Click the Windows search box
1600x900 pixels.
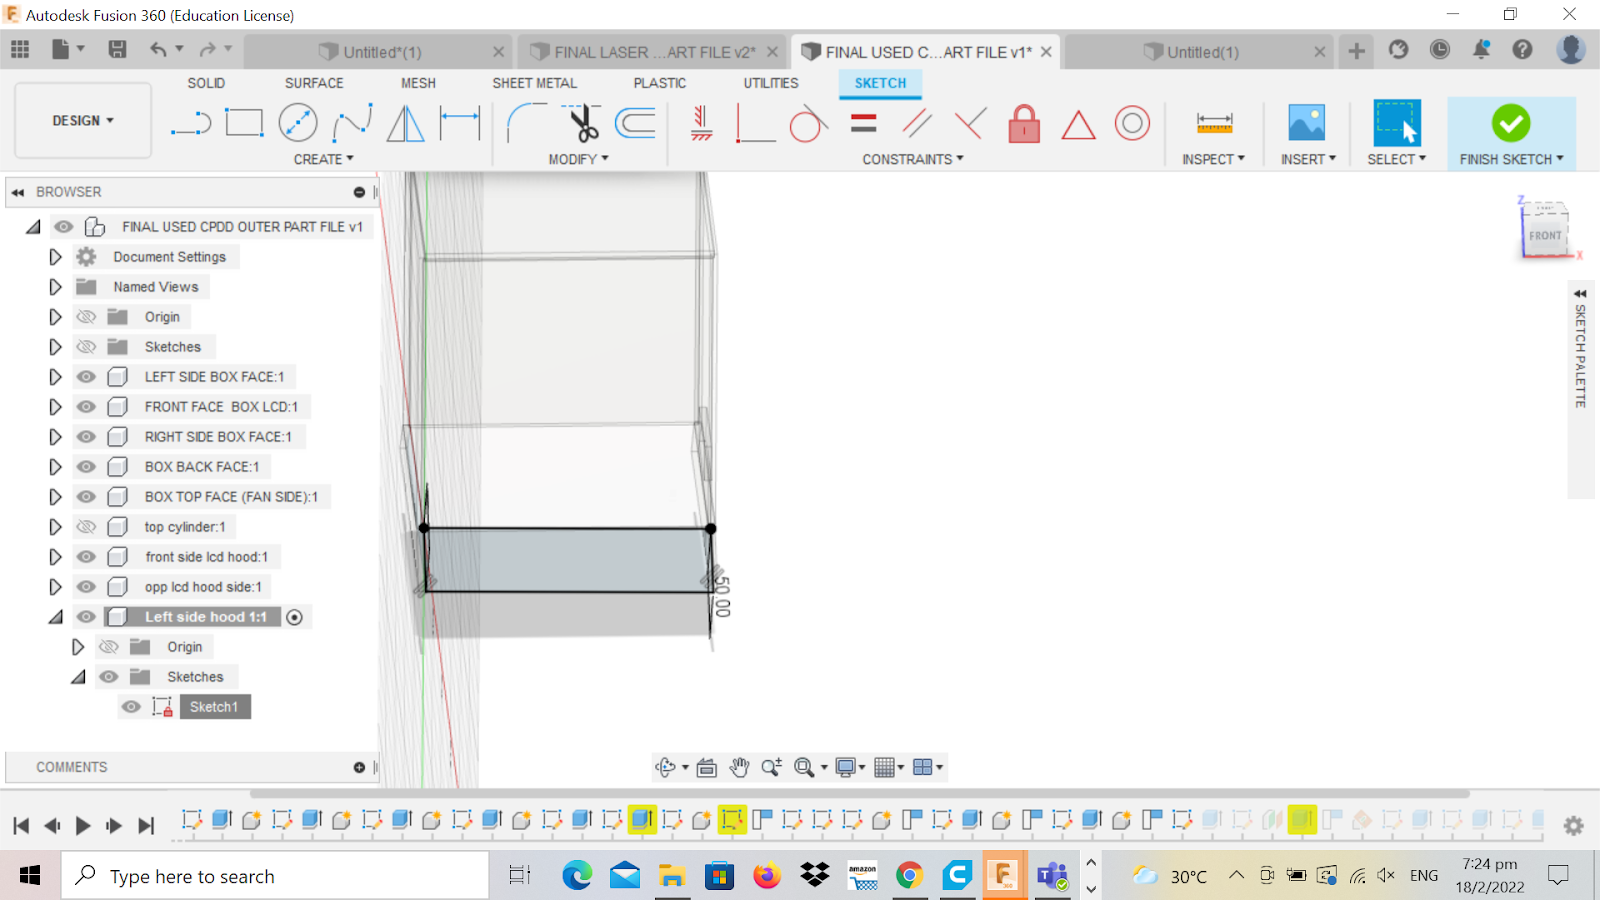click(x=275, y=876)
